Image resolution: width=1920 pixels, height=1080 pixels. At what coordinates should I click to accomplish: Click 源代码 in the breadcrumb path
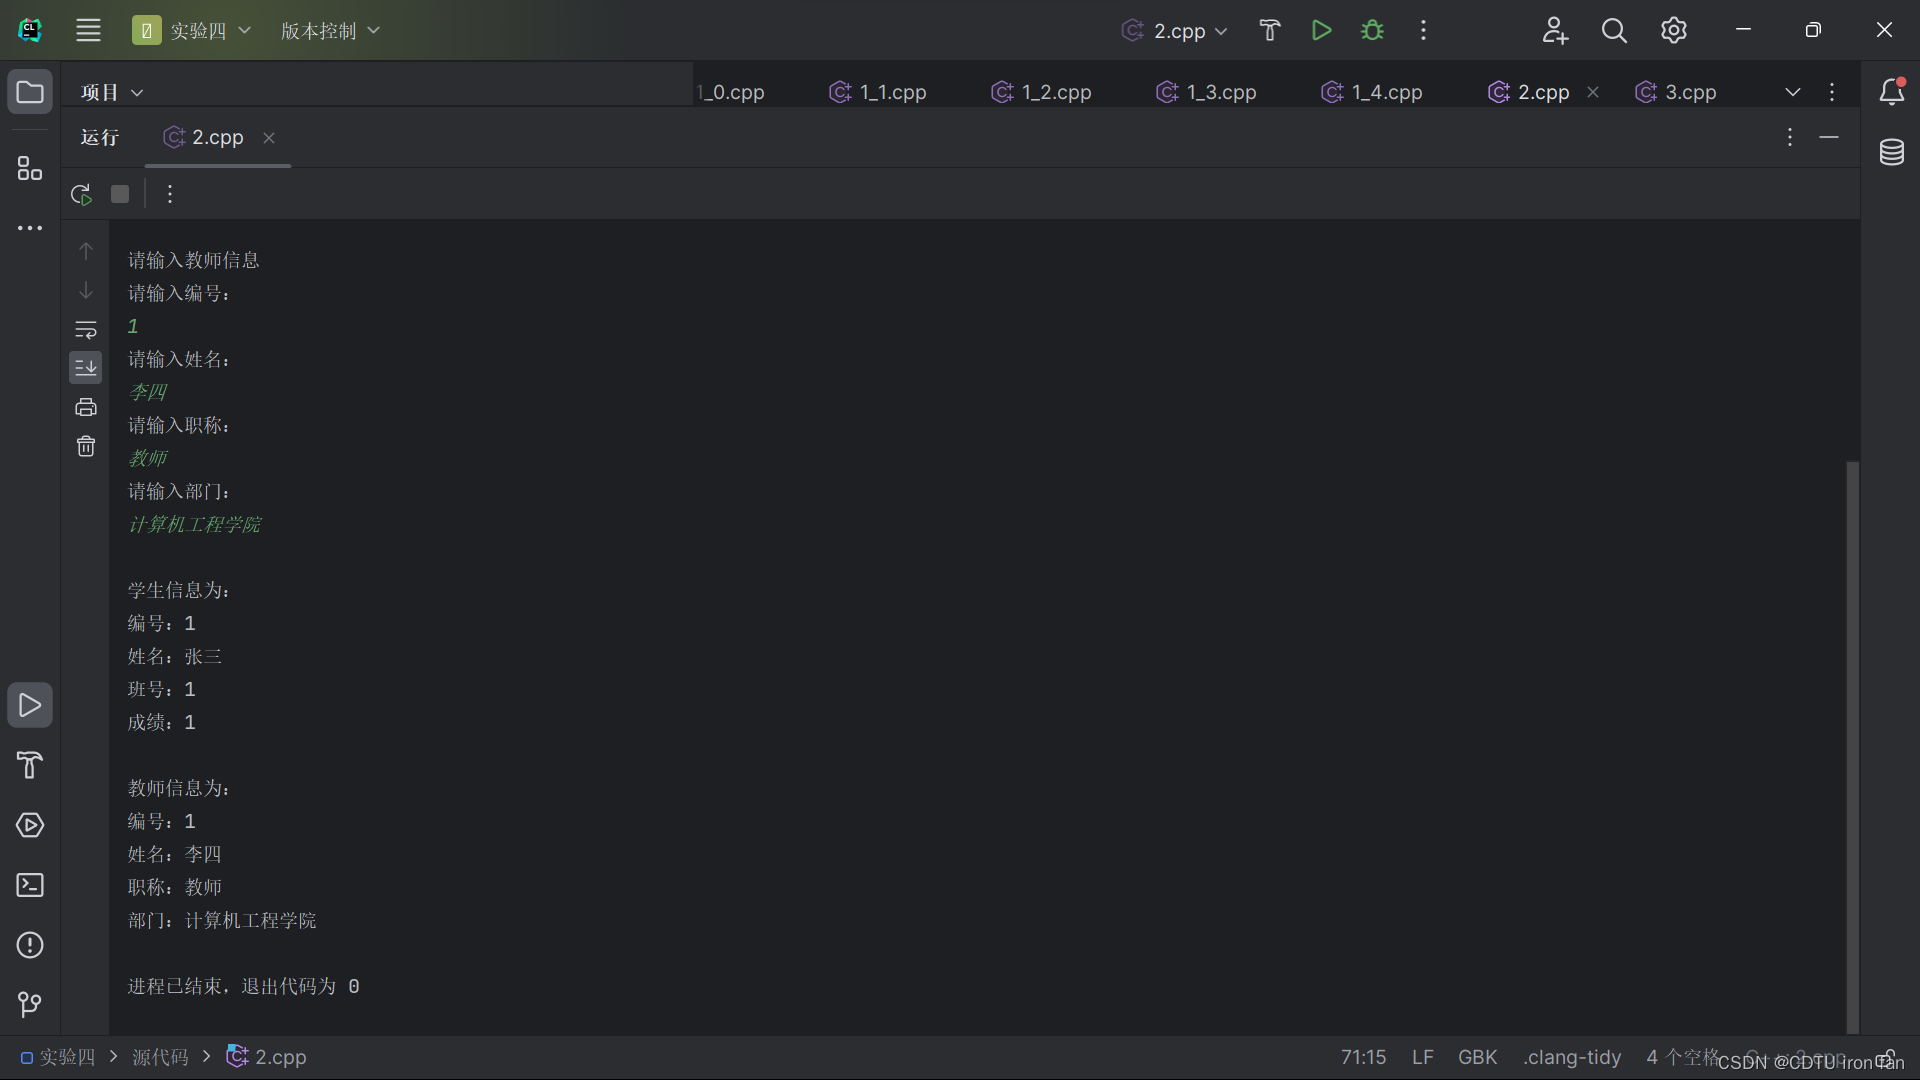tap(160, 1057)
